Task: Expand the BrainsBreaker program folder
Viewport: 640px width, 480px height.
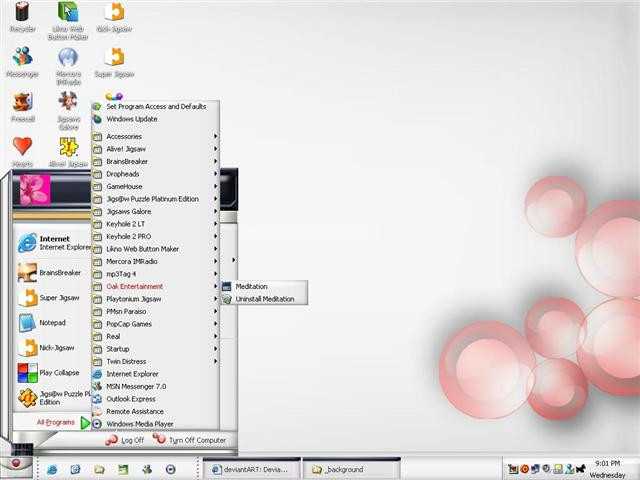Action: (156, 162)
